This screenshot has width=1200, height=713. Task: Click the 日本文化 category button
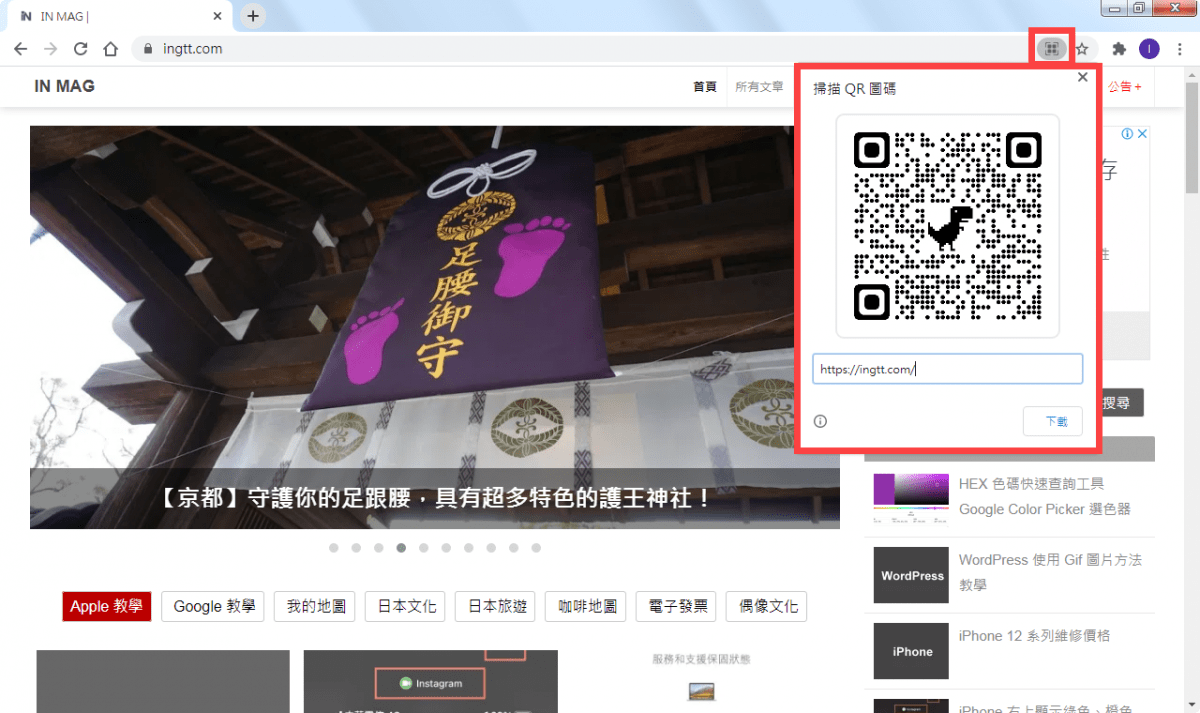click(406, 606)
